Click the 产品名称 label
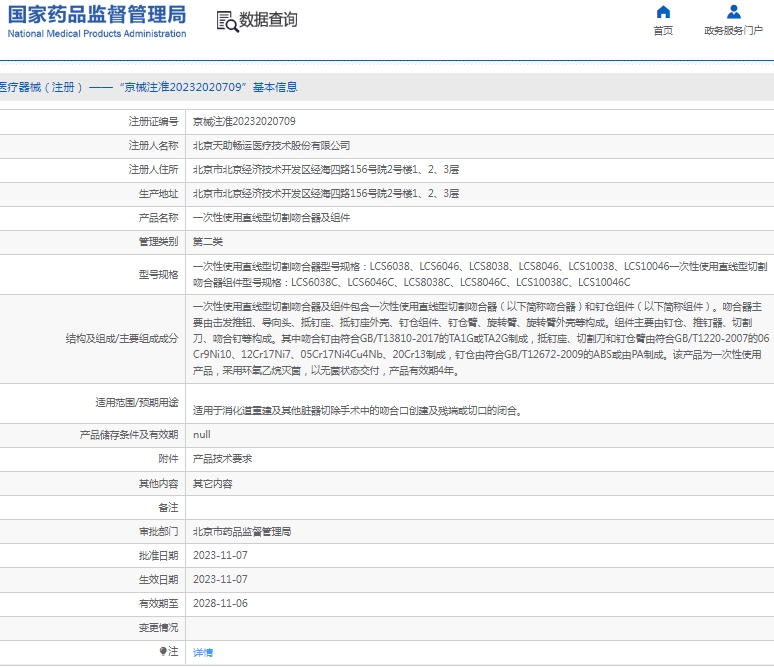Viewport: 774px width, 667px height. (158, 218)
